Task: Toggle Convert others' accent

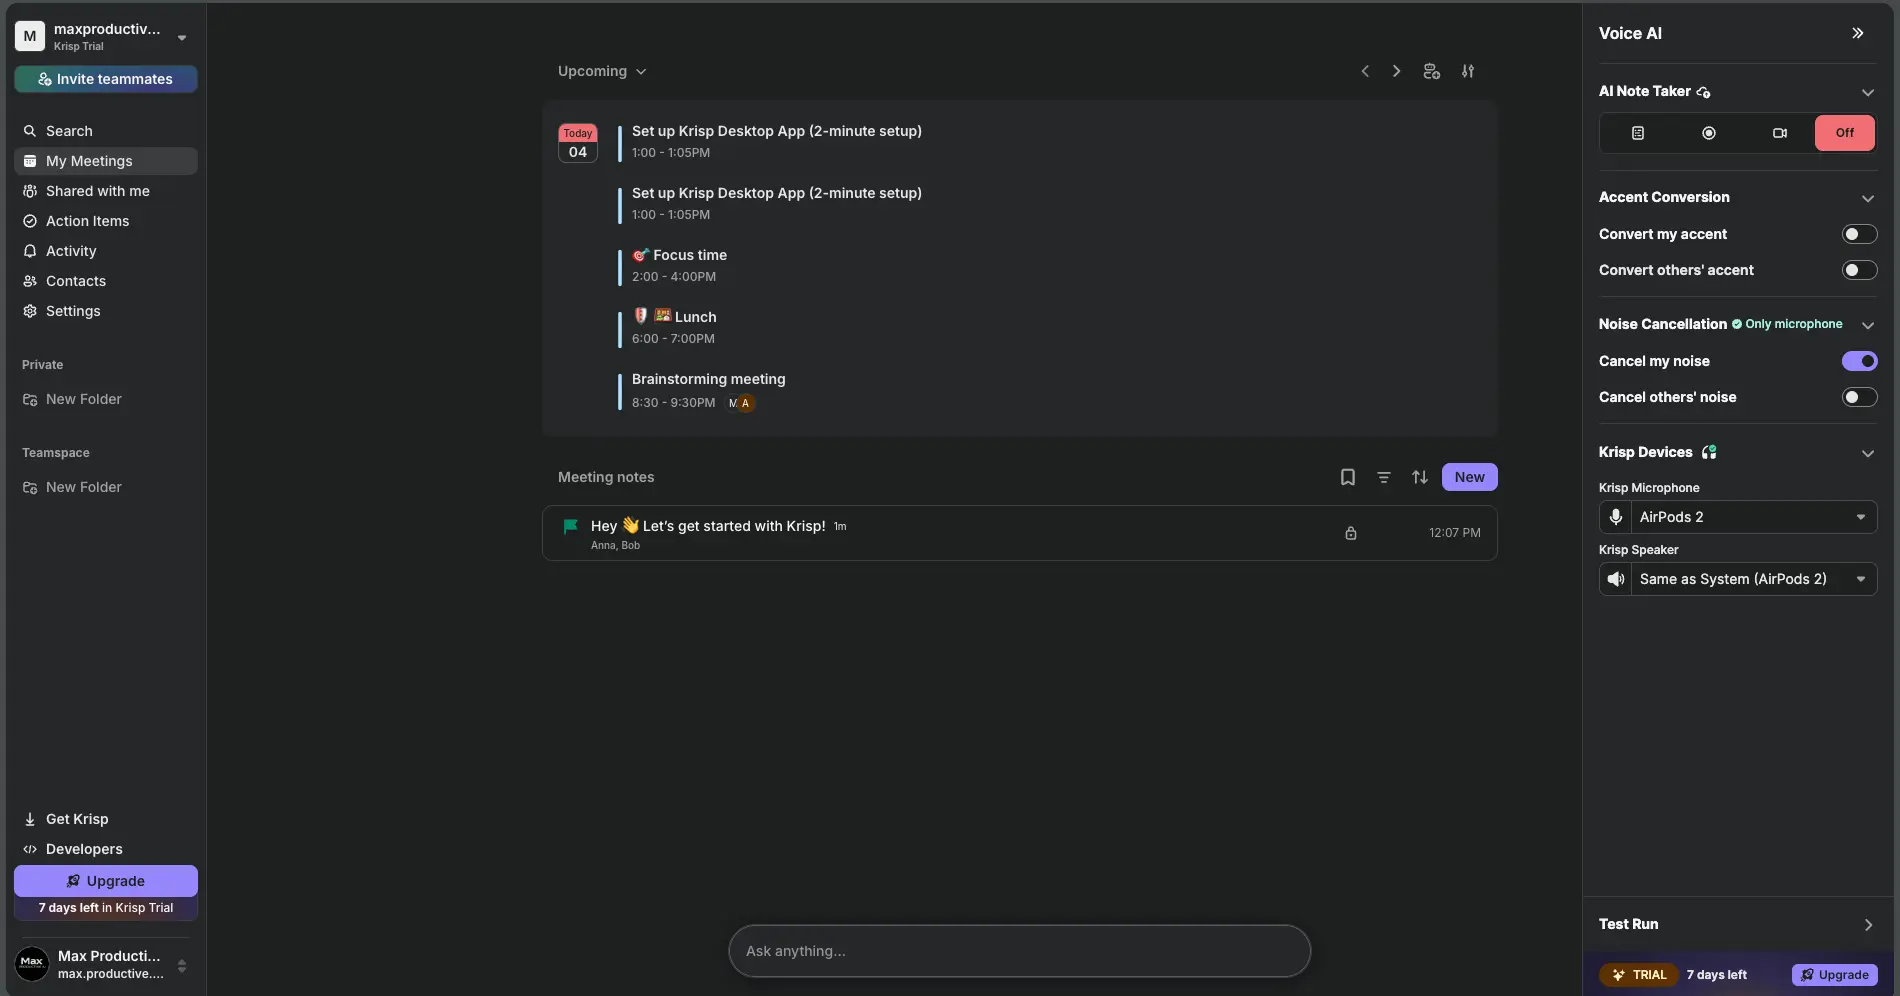Action: click(1859, 270)
